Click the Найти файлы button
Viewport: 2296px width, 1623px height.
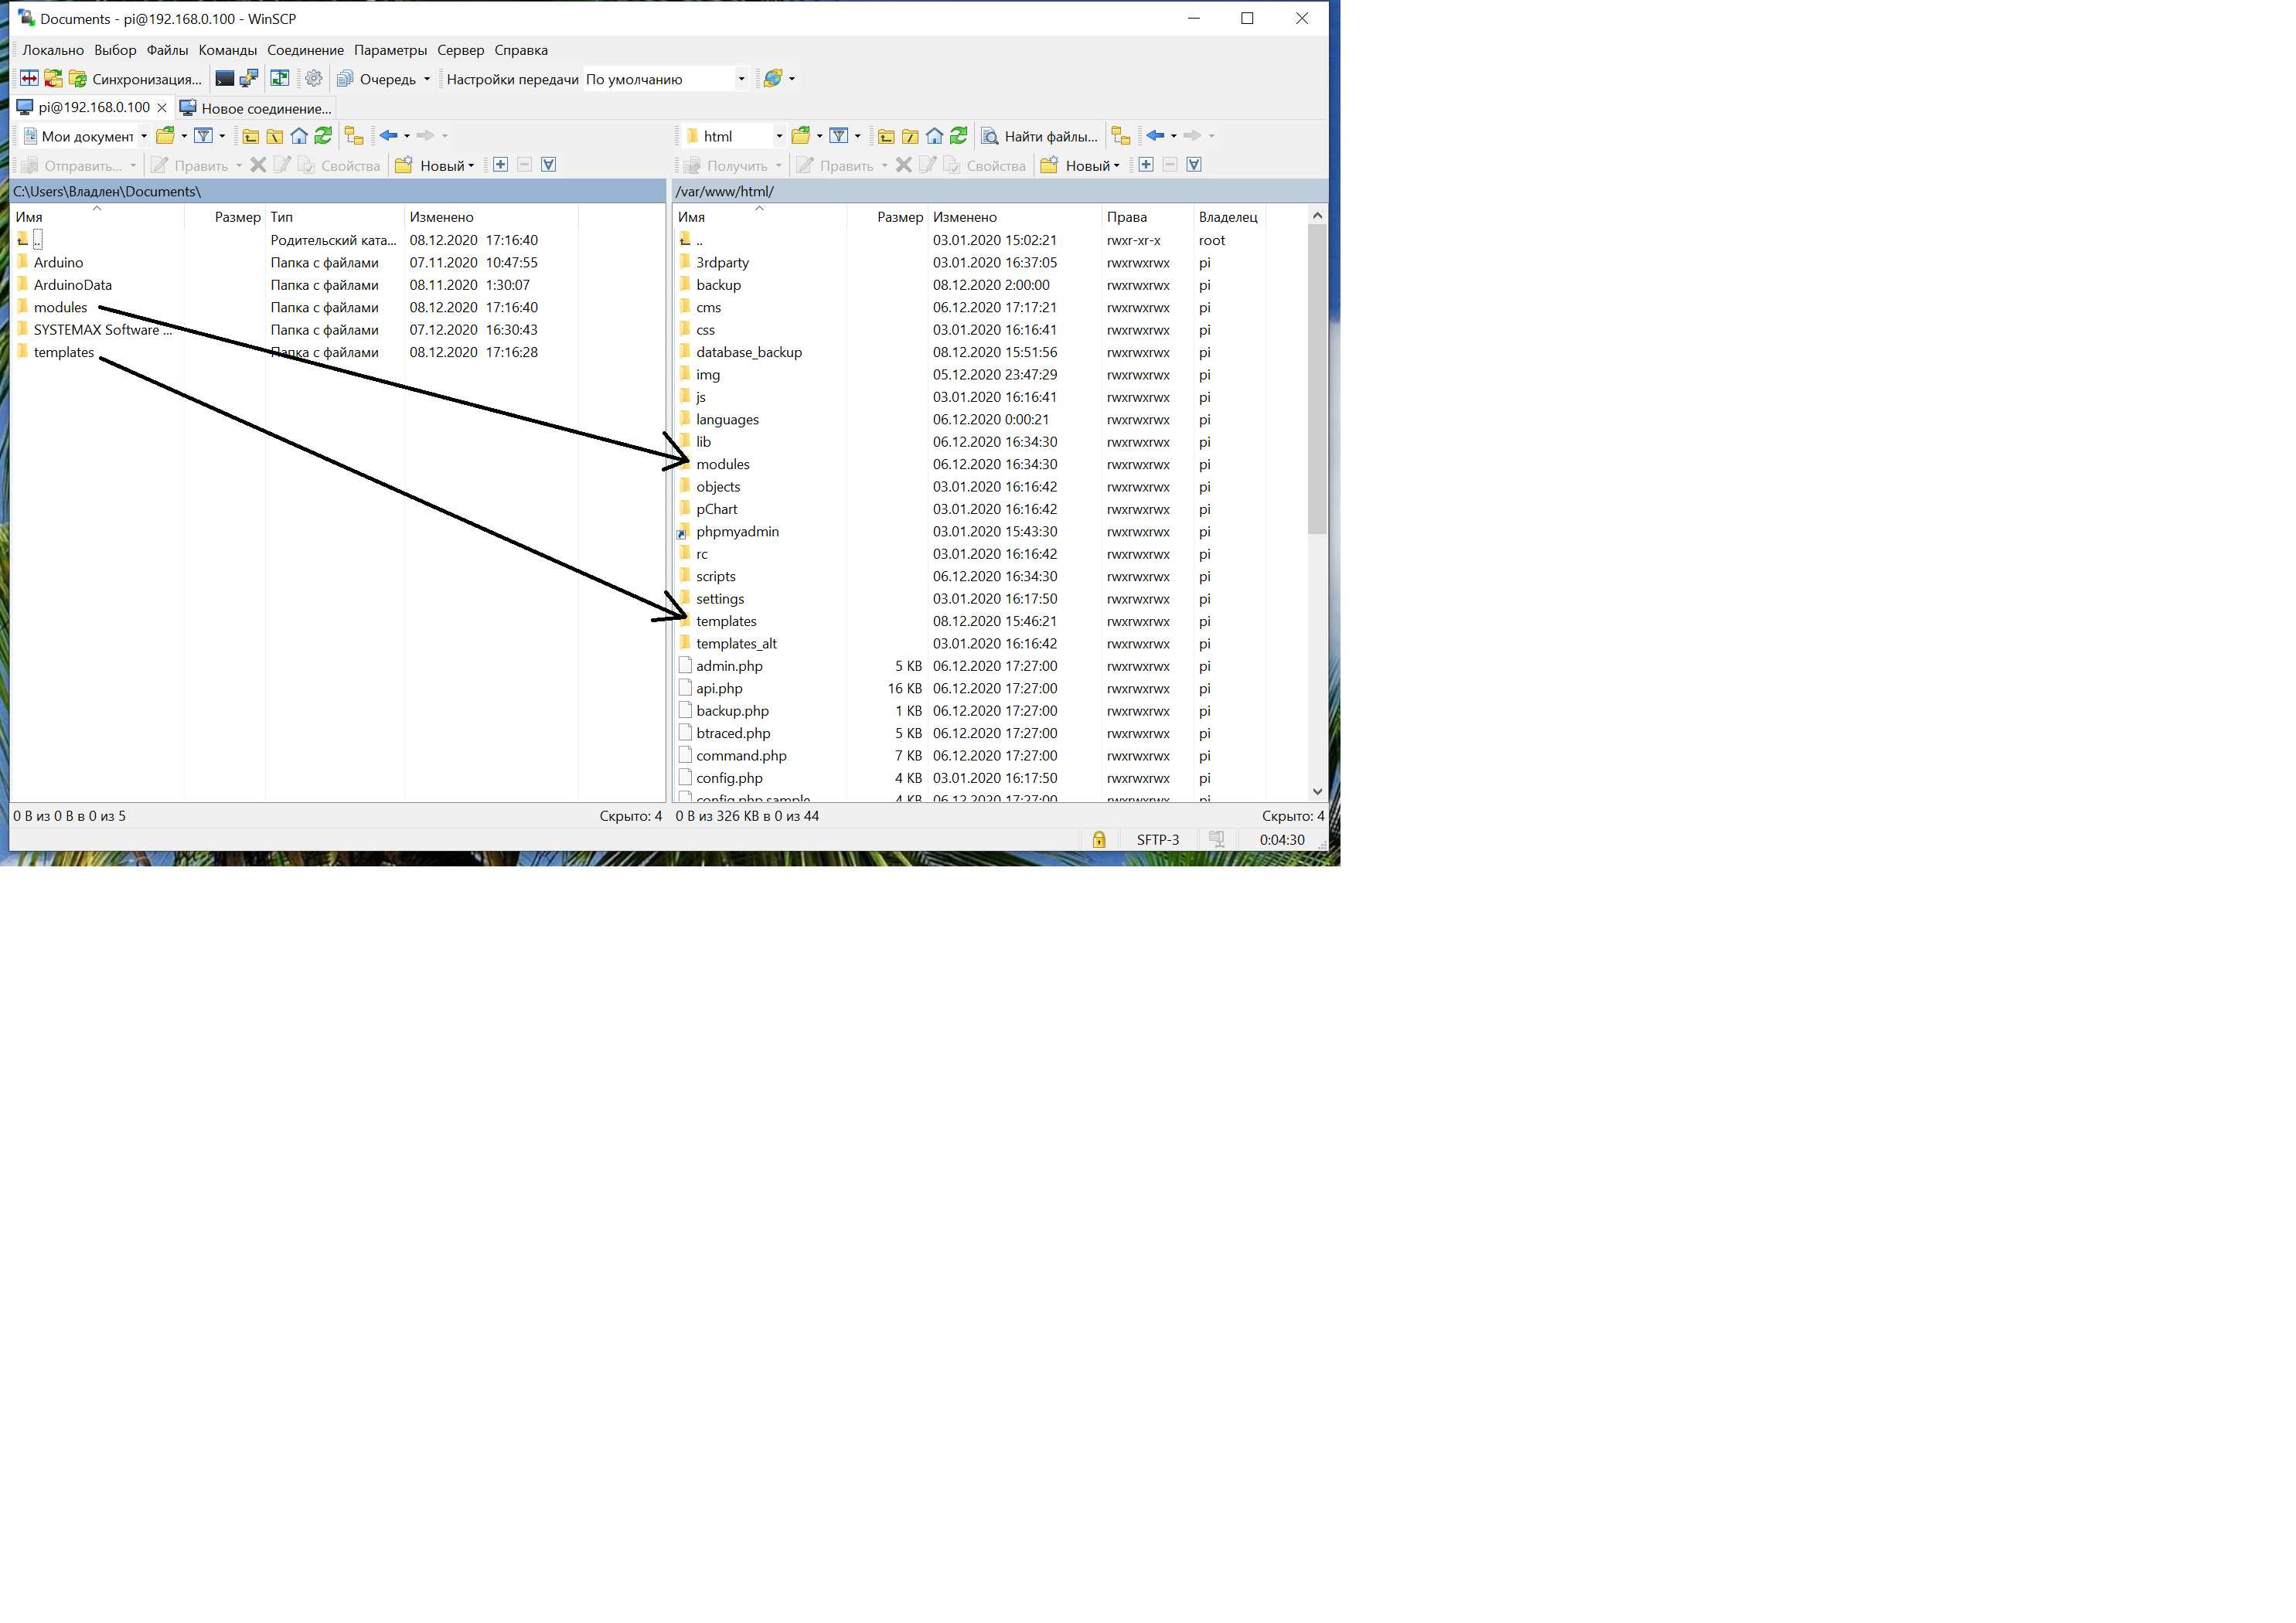pyautogui.click(x=1040, y=136)
